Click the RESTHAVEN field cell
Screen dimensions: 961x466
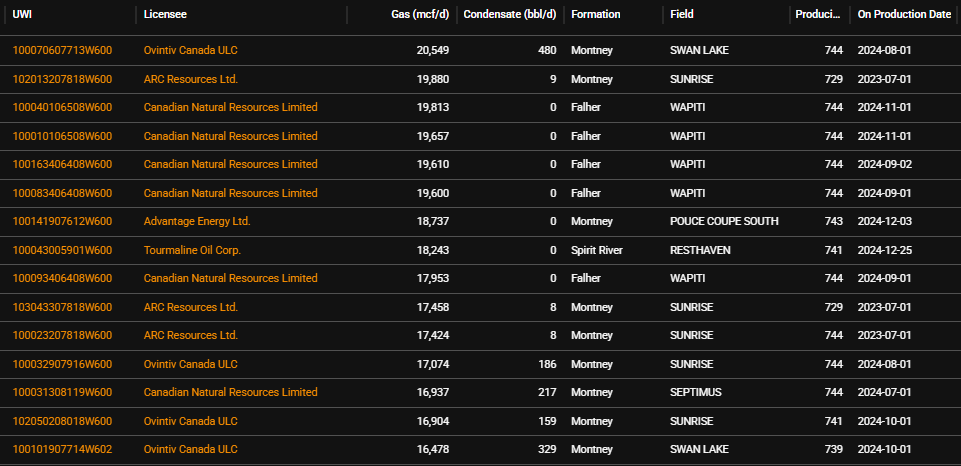pos(701,250)
